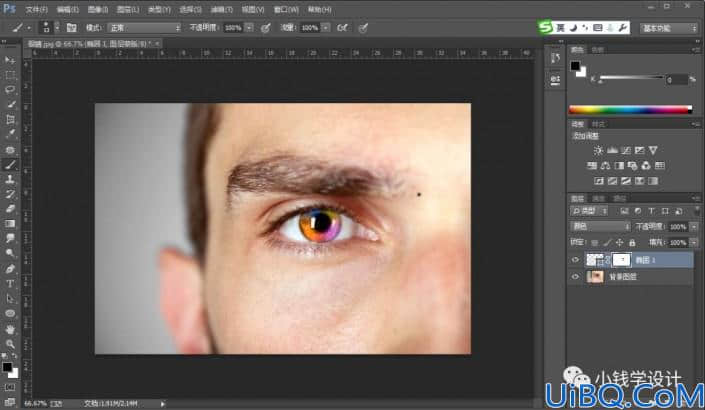705x410 pixels.
Task: Hide the 椭圆 1 layer
Action: click(x=575, y=260)
